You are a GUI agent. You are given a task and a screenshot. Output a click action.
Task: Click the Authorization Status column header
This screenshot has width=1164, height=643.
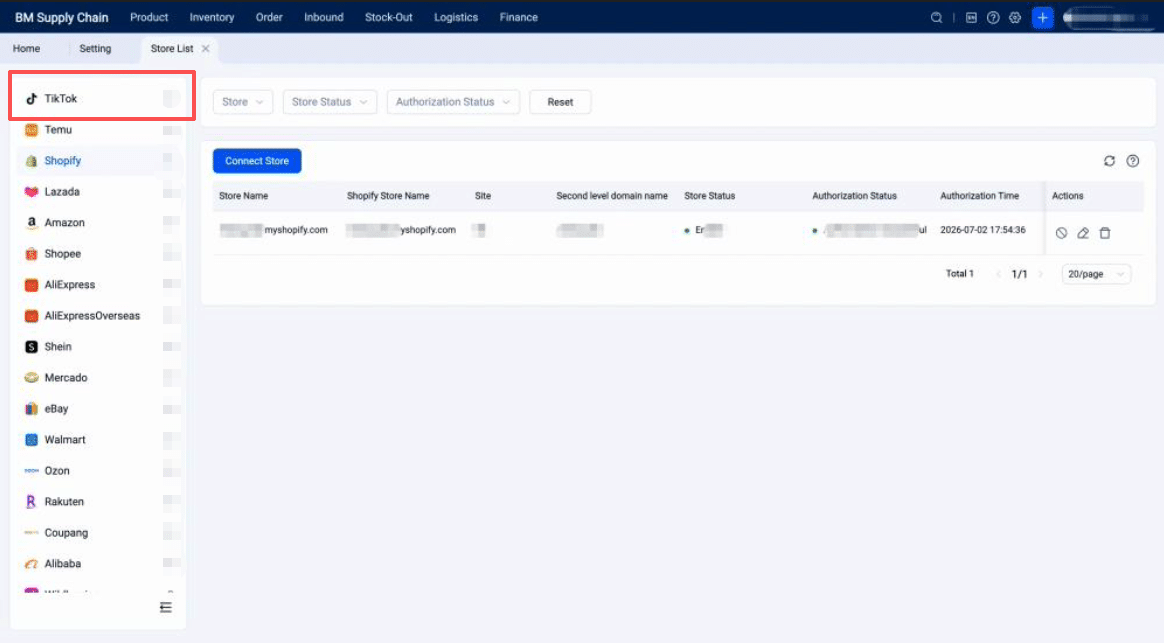(x=854, y=196)
